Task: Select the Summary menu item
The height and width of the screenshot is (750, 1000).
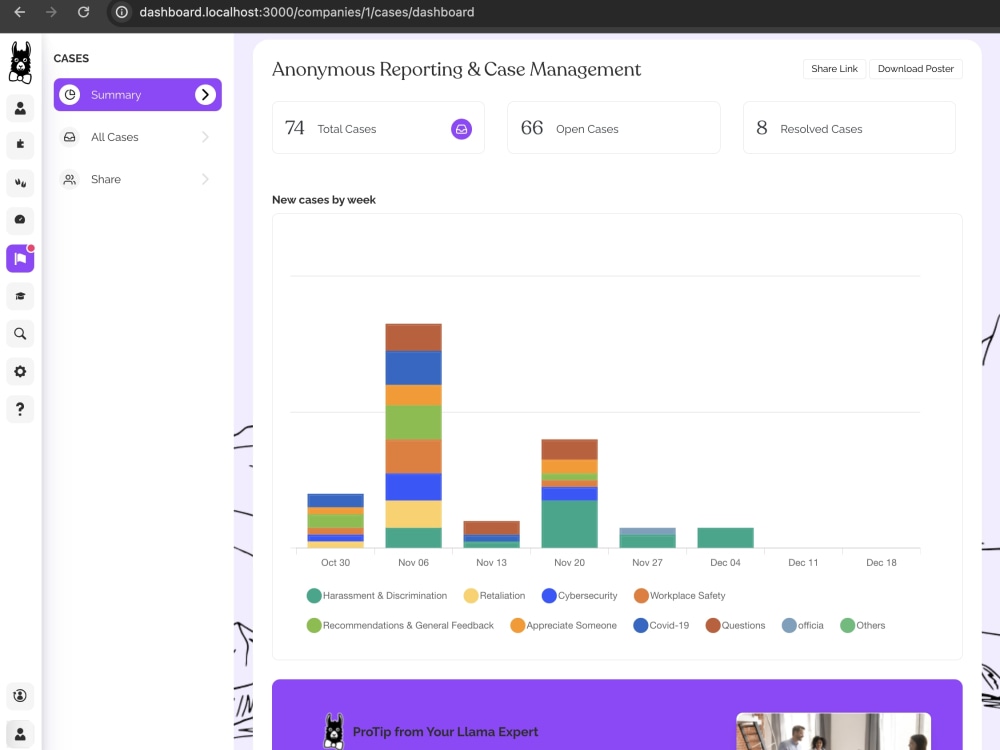Action: click(x=138, y=94)
